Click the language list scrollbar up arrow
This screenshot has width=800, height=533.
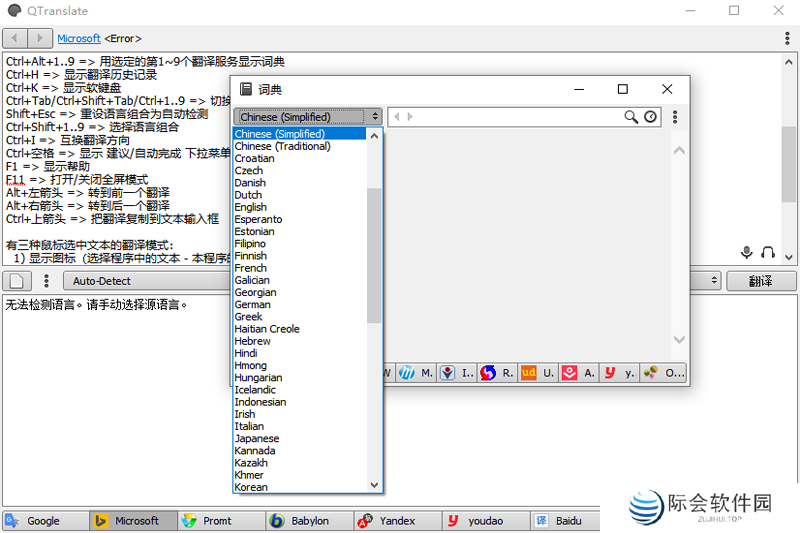click(374, 136)
